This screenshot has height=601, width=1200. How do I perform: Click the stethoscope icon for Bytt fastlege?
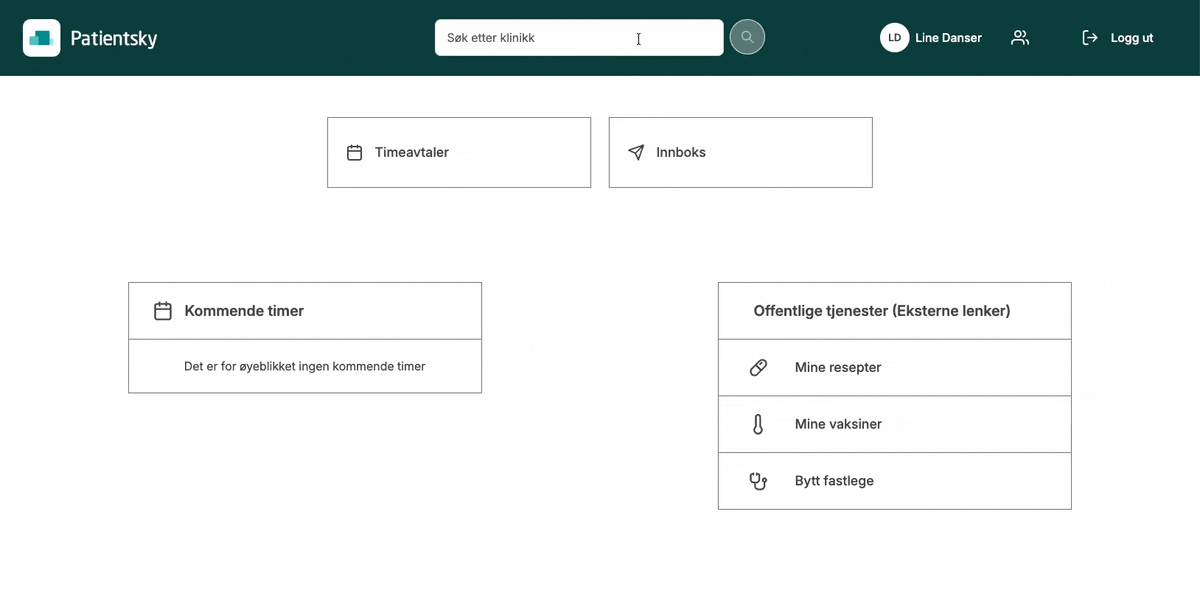(x=758, y=481)
